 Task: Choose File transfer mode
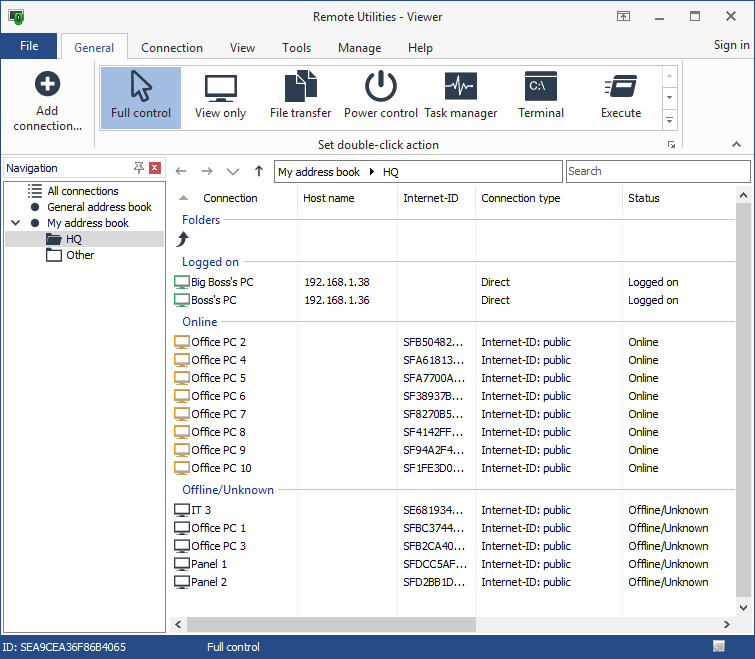[300, 98]
